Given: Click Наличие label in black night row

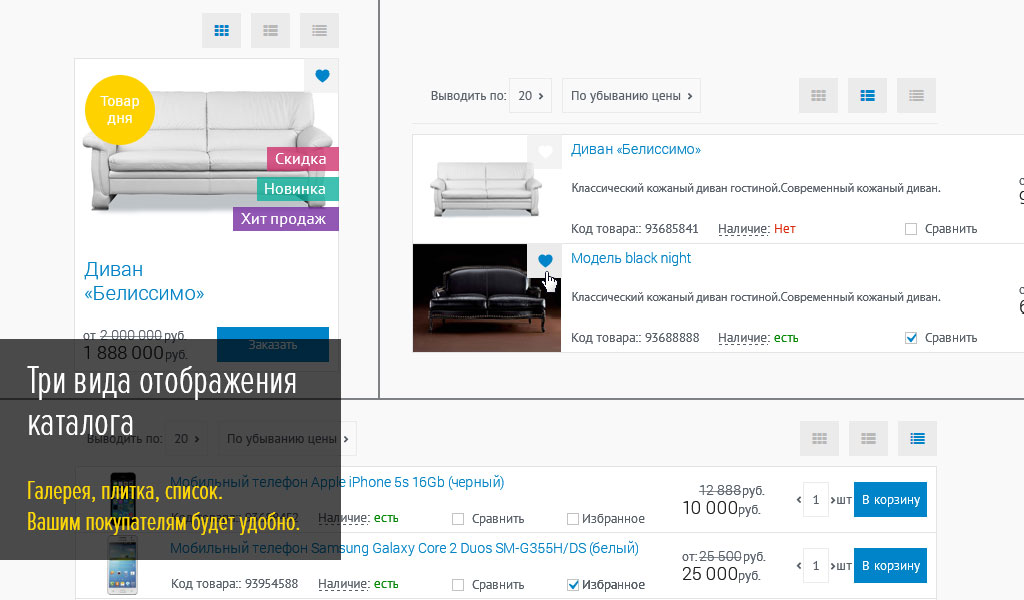Looking at the screenshot, I should (744, 338).
